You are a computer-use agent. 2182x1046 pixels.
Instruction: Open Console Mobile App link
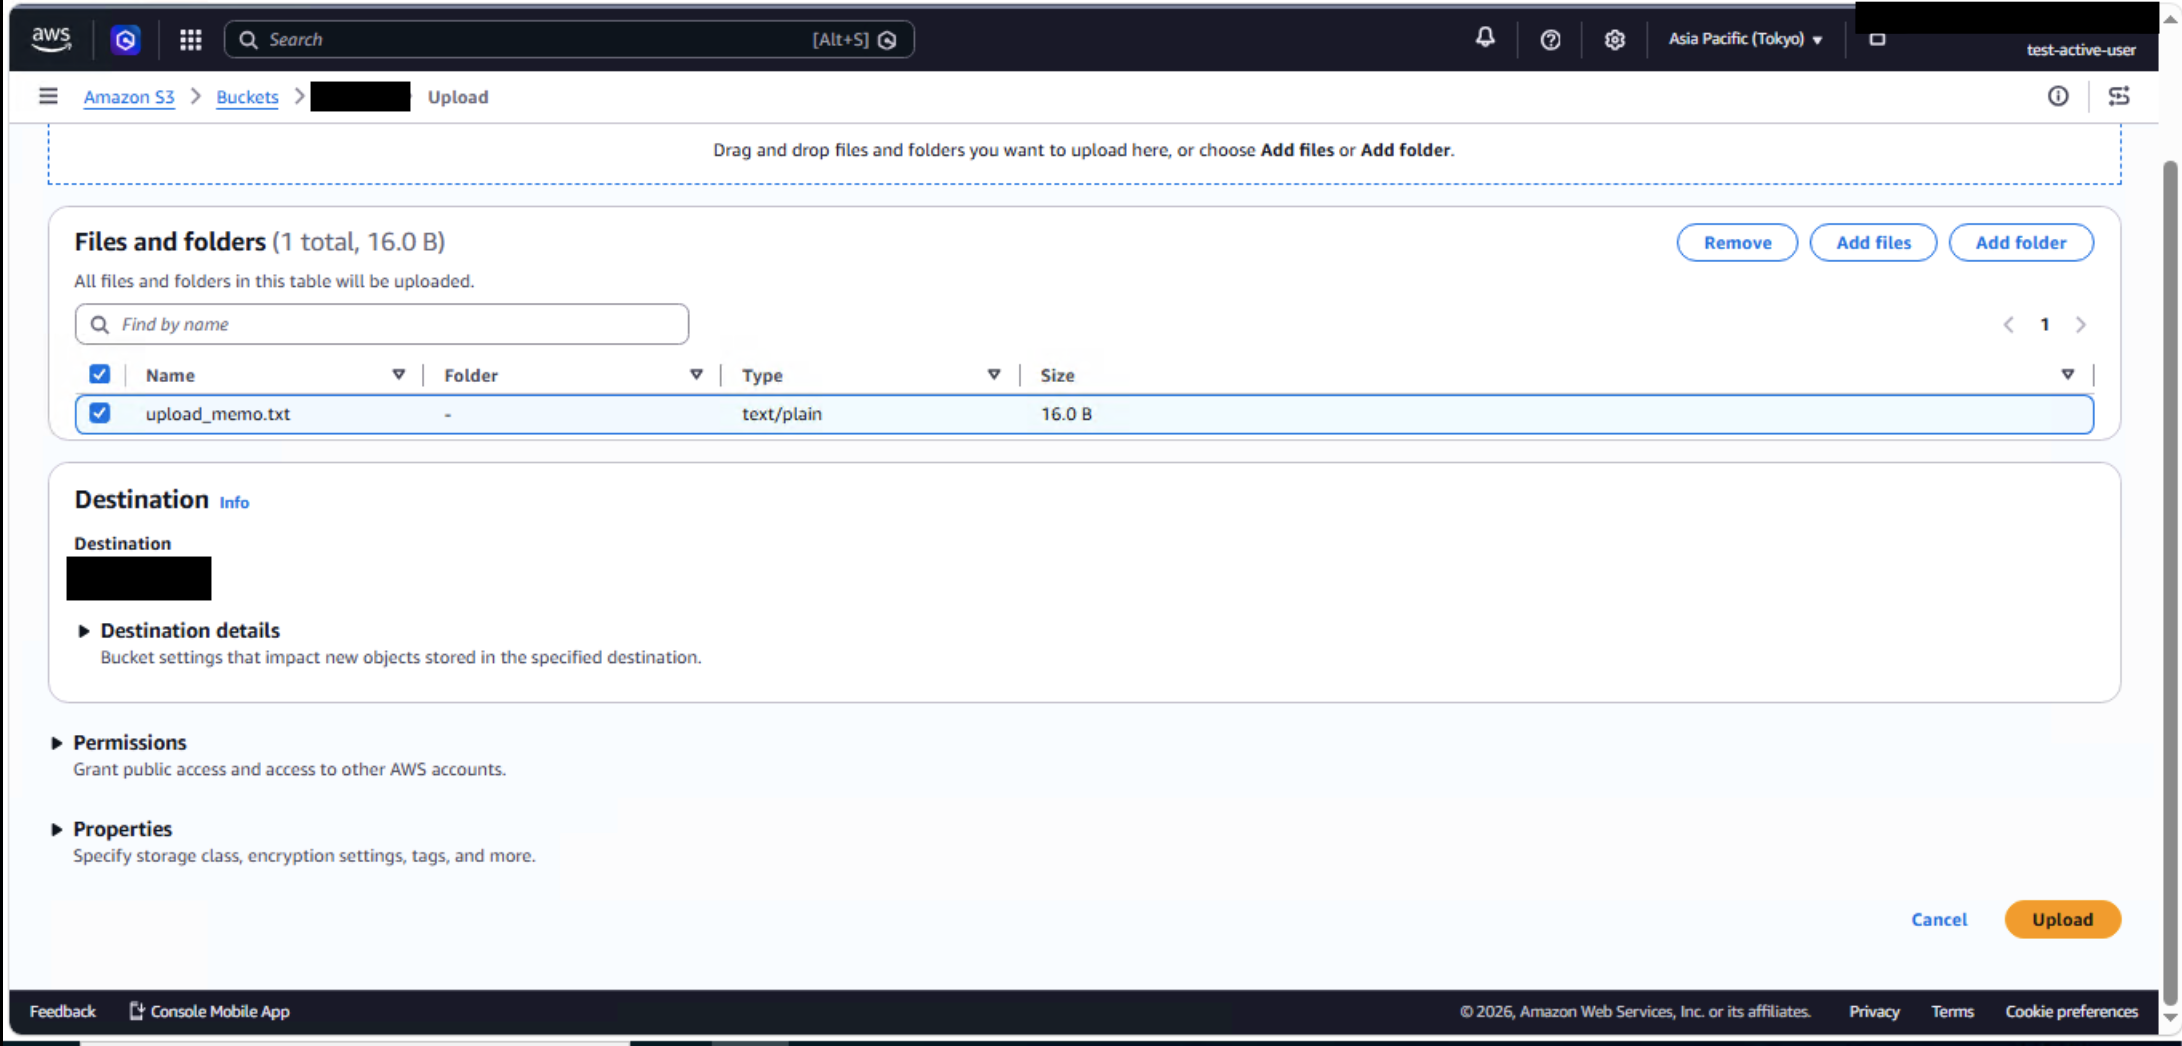pyautogui.click(x=209, y=1011)
